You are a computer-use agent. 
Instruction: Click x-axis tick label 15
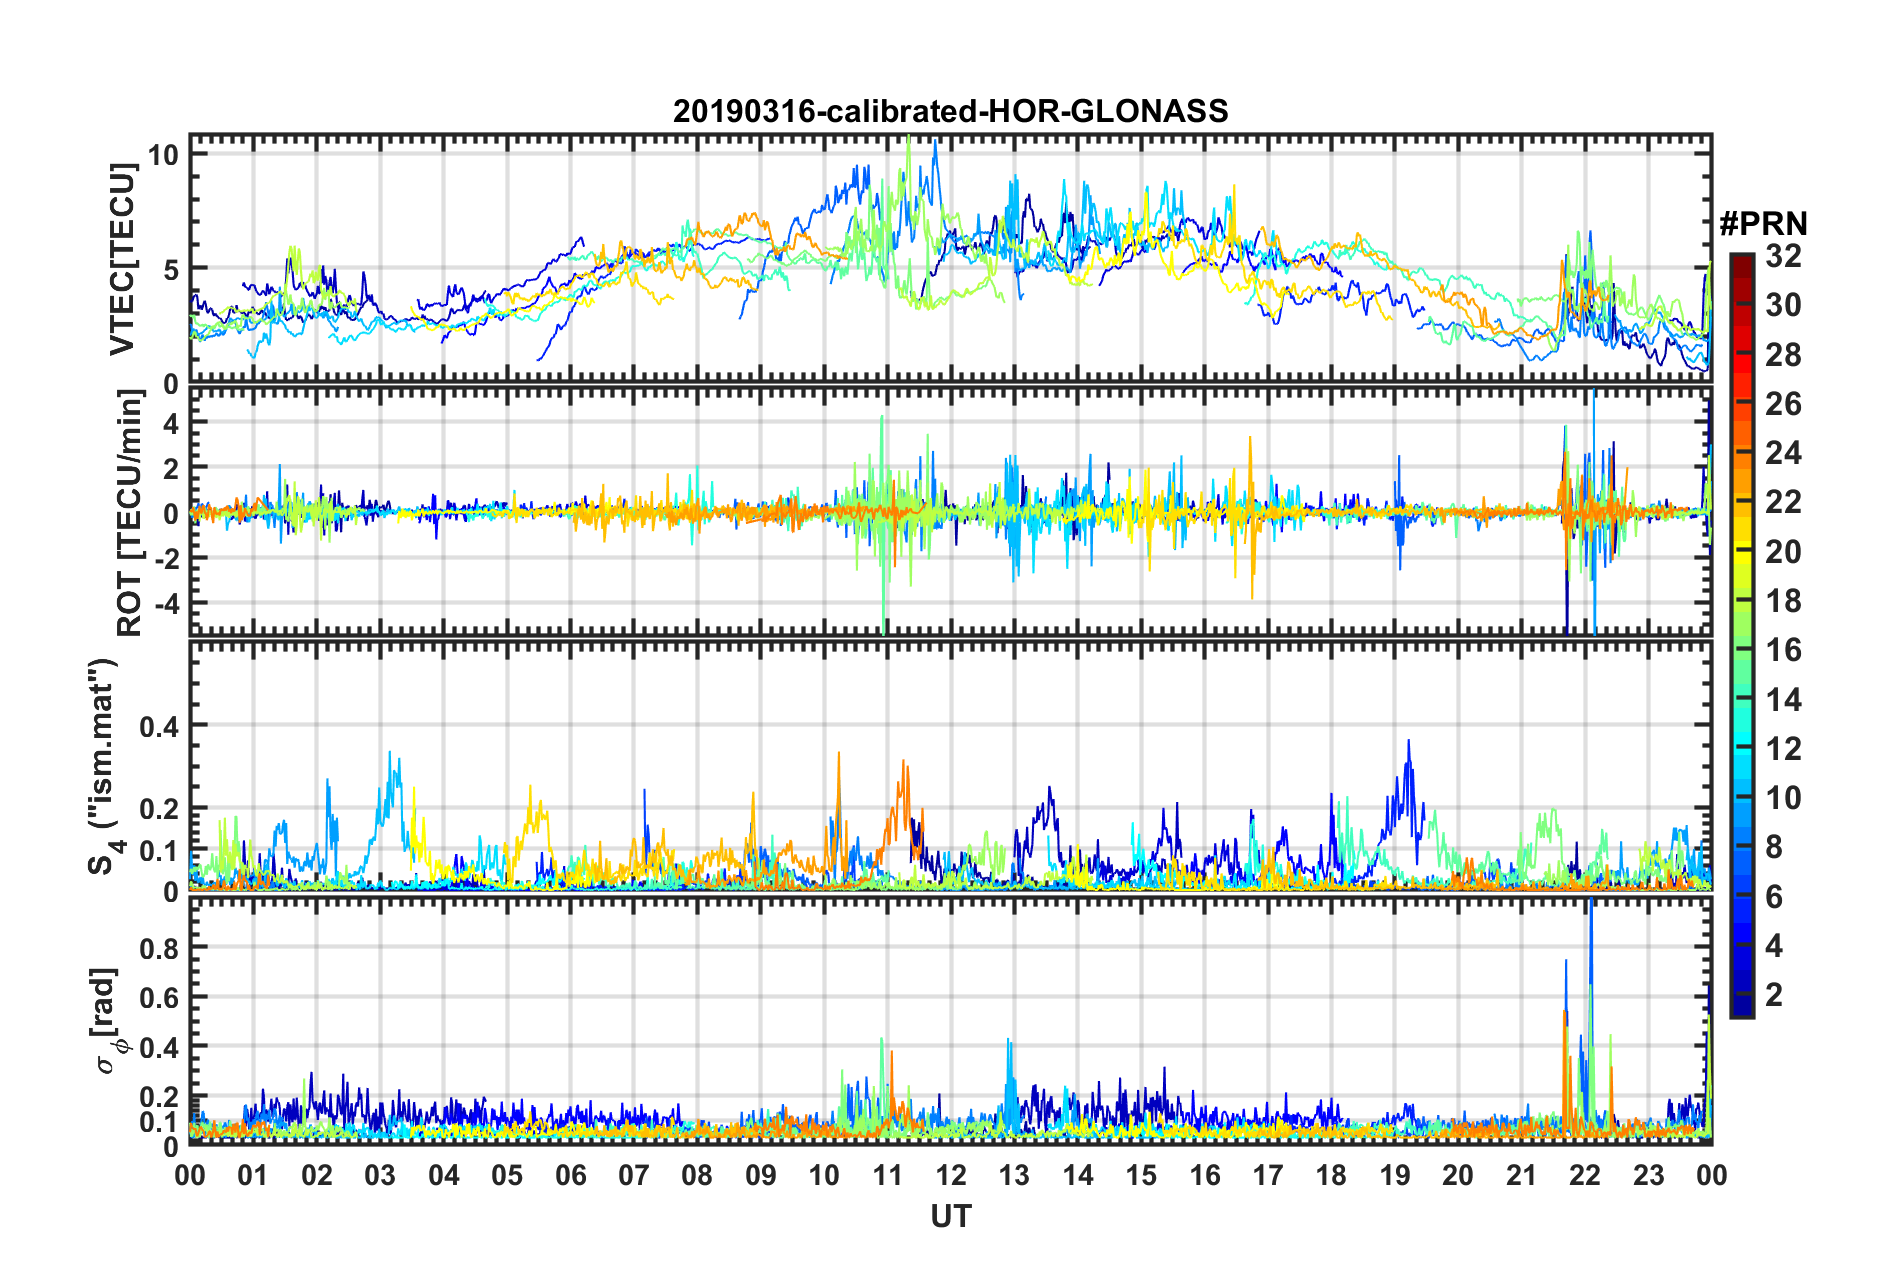coord(1141,1175)
